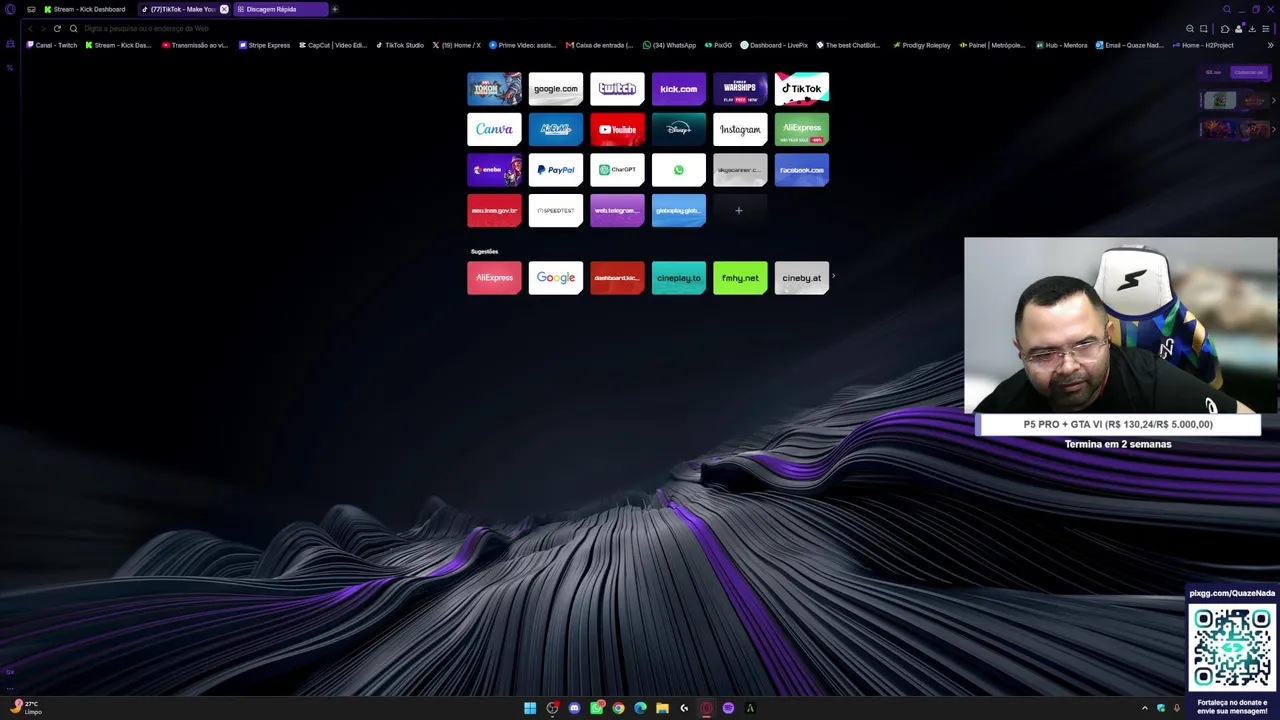The image size is (1280, 720).
Task: Open the Disney+ speed dial tile
Action: click(679, 129)
